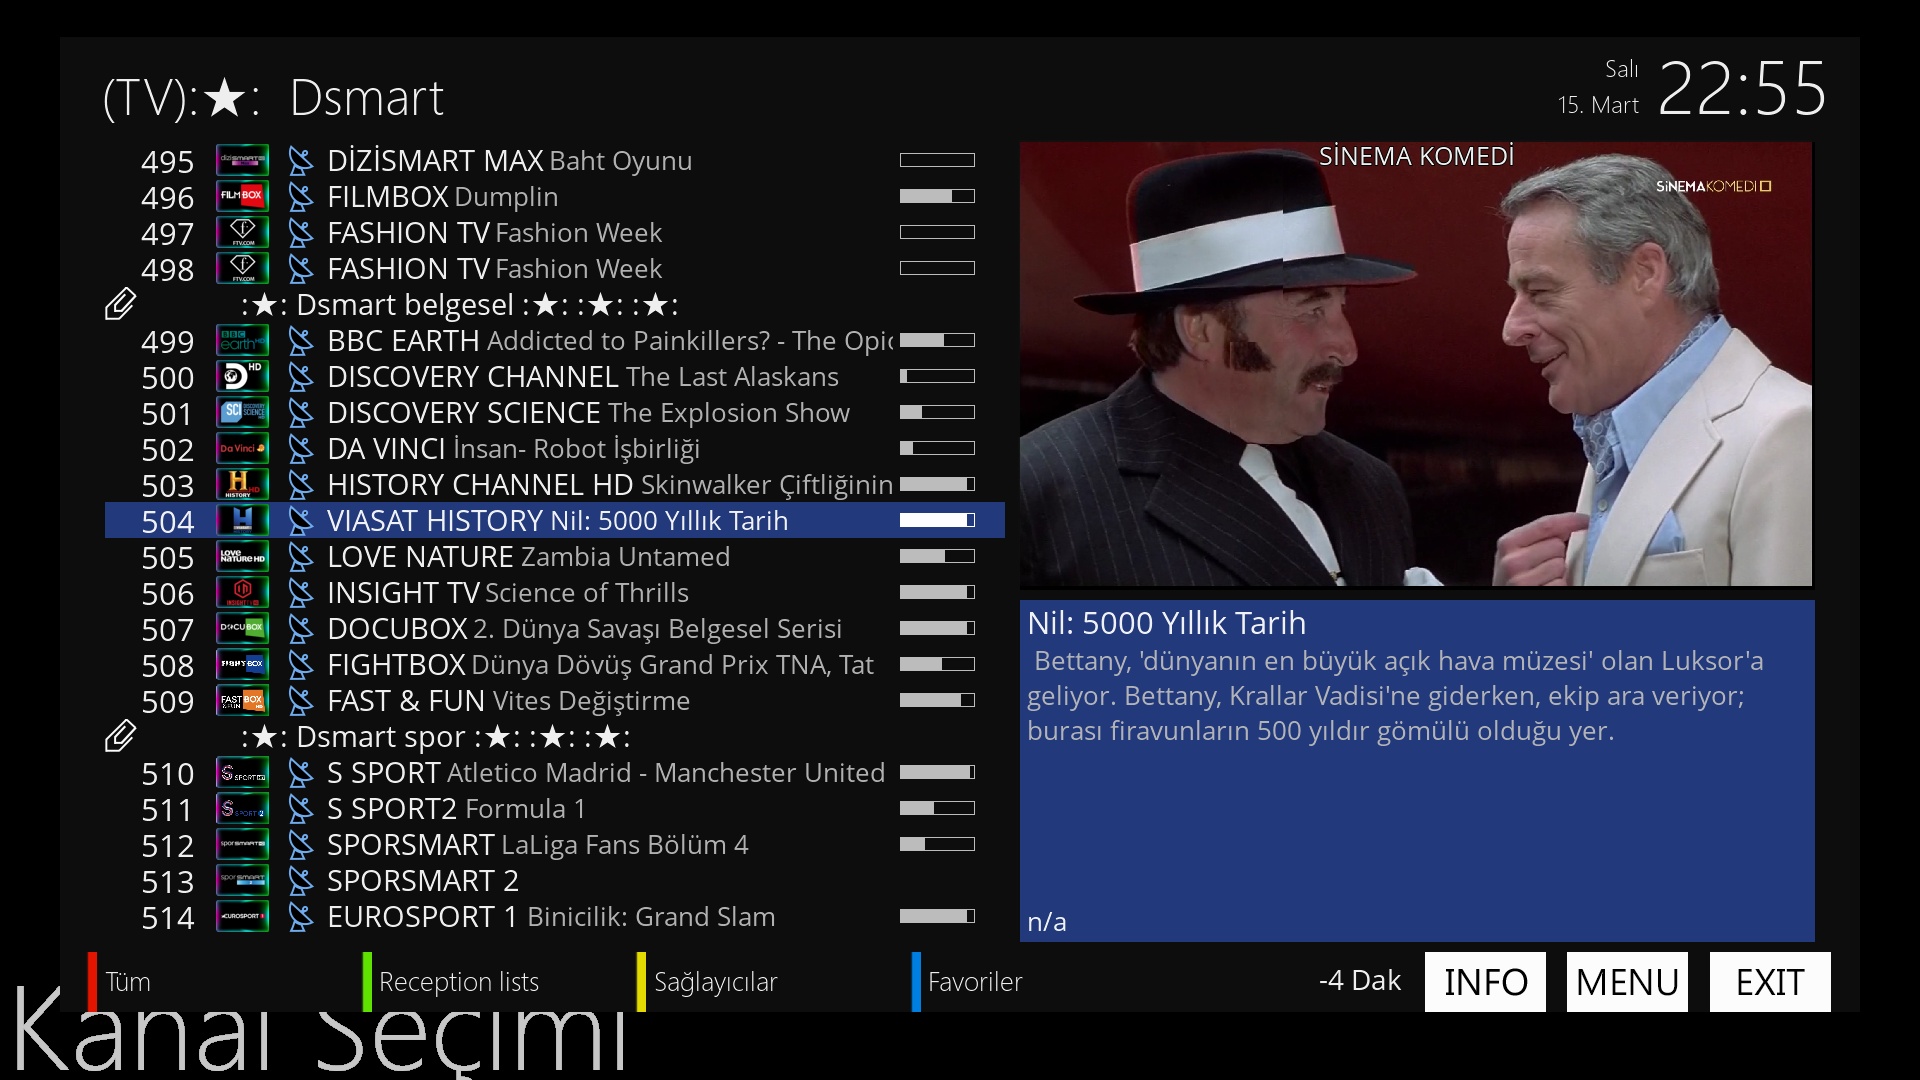Click the MENU button
The height and width of the screenshot is (1080, 1920).
click(1627, 982)
